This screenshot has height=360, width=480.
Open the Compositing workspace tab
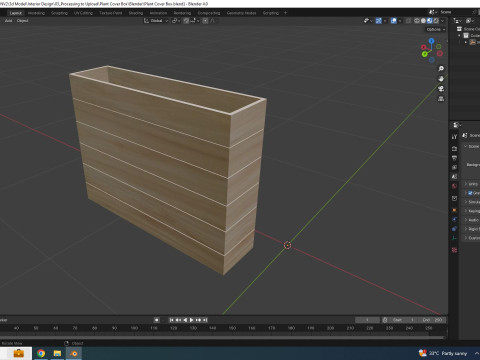(209, 13)
